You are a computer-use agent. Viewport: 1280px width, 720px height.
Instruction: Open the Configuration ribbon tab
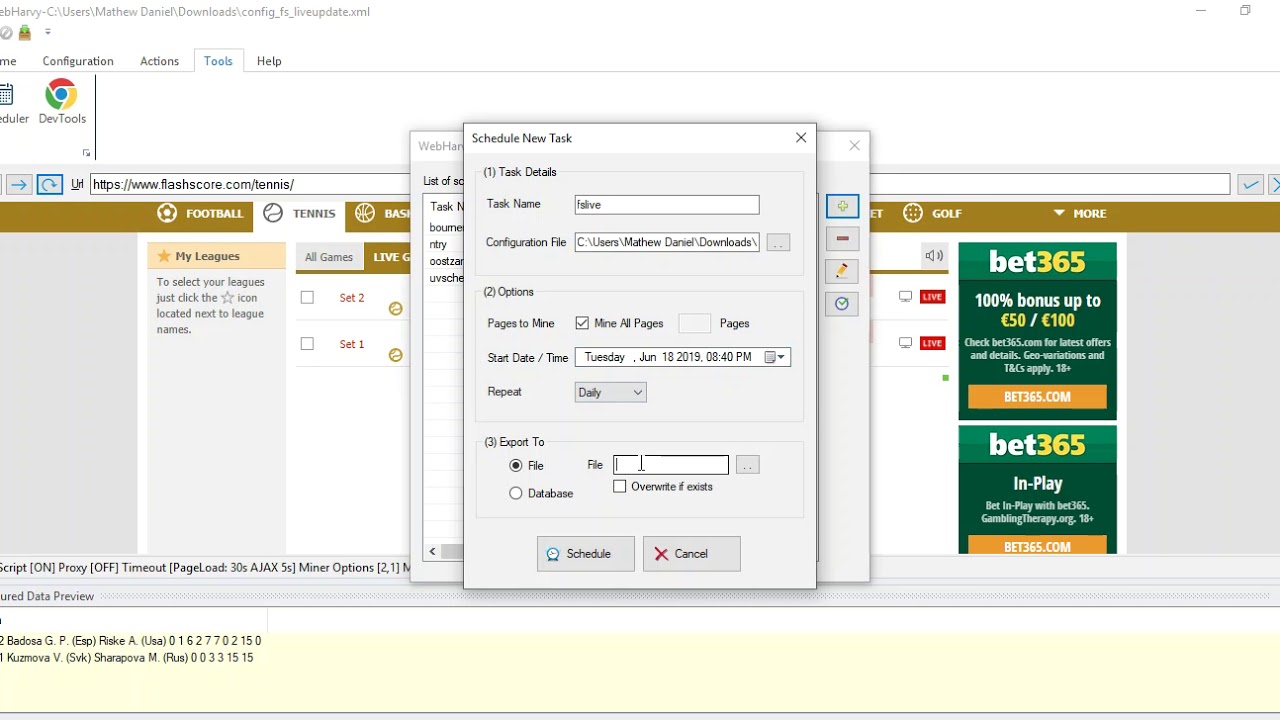click(x=78, y=61)
